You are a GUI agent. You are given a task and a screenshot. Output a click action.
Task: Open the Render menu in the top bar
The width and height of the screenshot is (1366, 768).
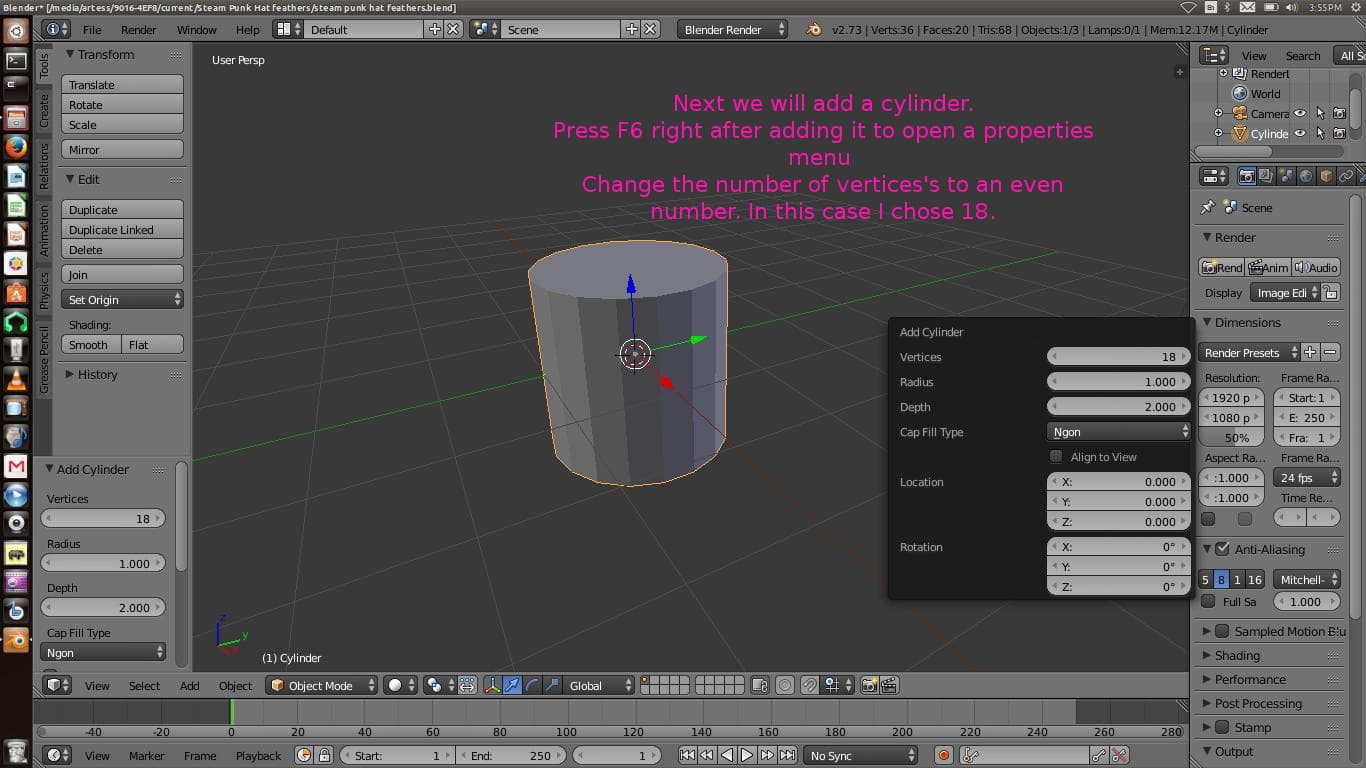coord(139,29)
